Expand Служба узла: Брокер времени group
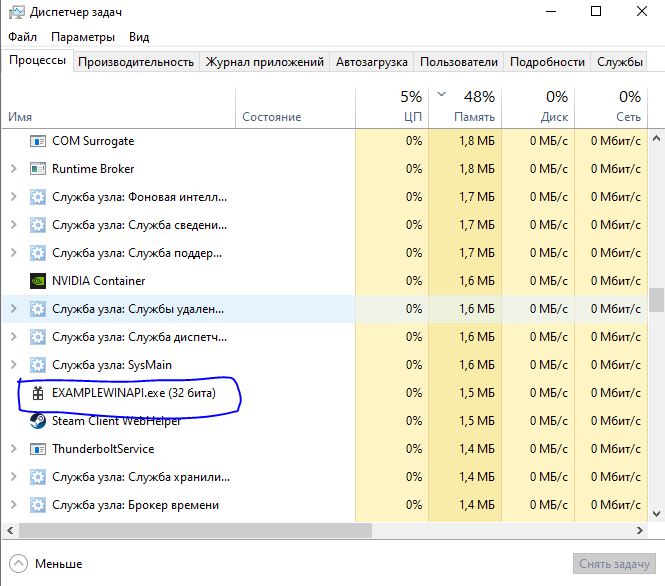 click(14, 505)
